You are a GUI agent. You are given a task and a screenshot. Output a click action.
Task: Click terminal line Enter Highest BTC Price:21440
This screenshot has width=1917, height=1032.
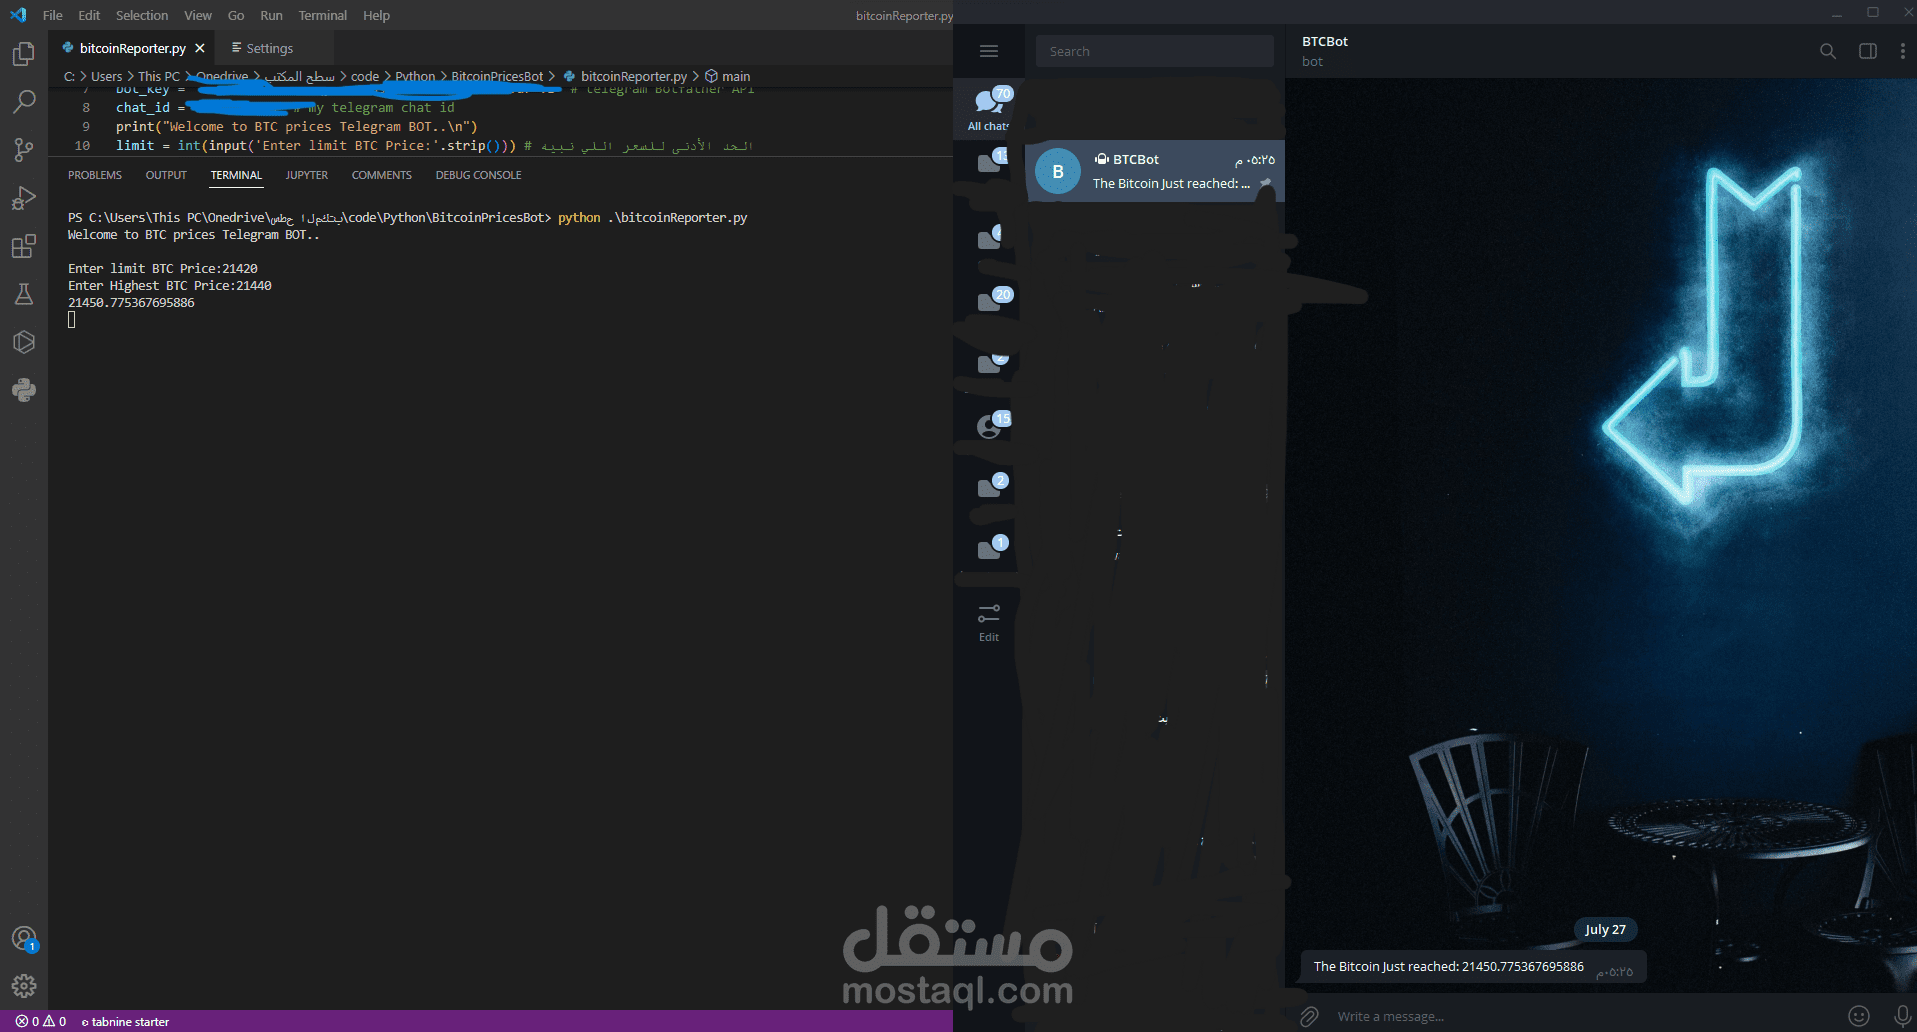click(x=170, y=286)
